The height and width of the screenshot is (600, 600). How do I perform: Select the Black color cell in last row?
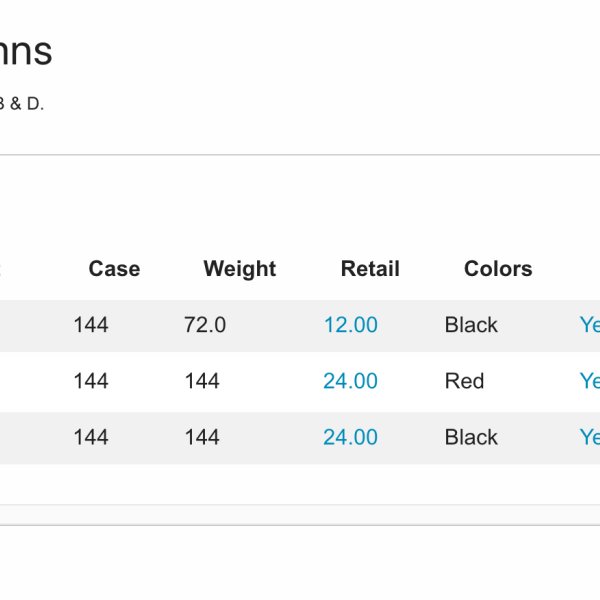pyautogui.click(x=471, y=437)
